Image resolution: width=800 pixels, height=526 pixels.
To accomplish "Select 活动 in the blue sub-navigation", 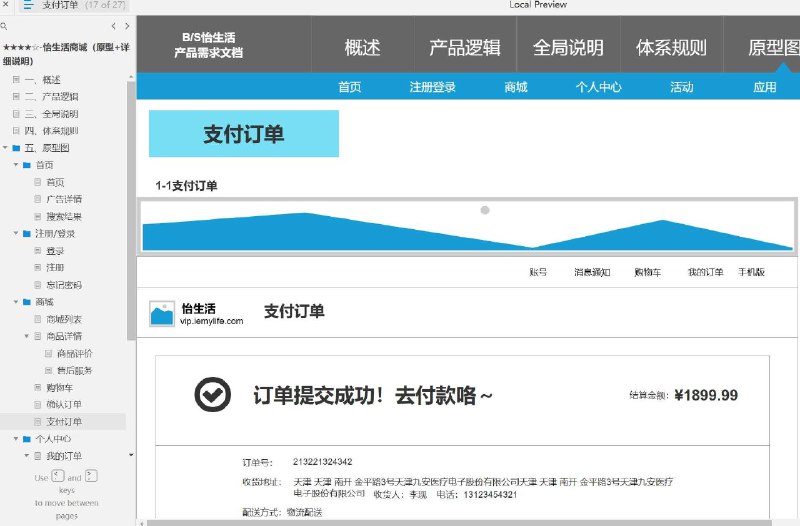I will [x=682, y=87].
